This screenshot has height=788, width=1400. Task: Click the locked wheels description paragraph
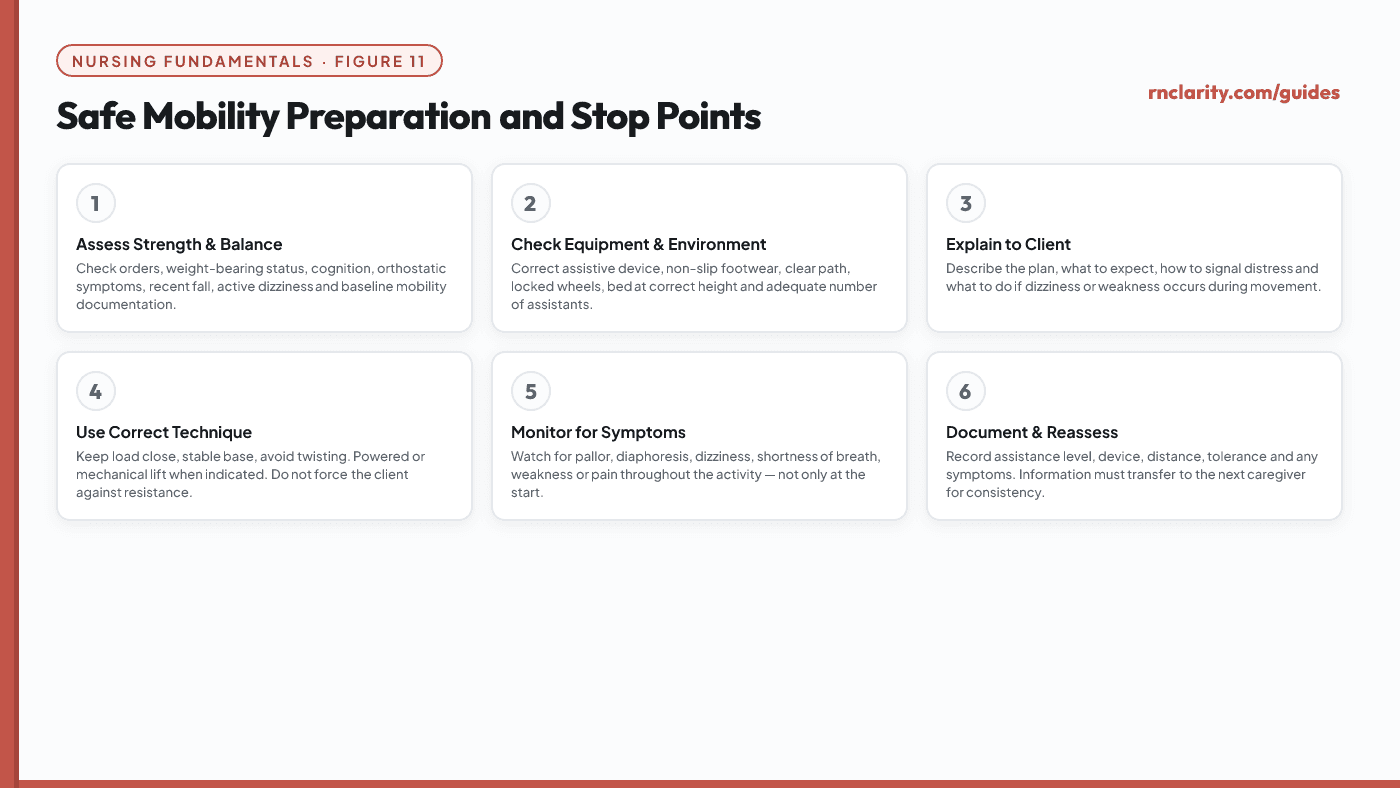694,287
